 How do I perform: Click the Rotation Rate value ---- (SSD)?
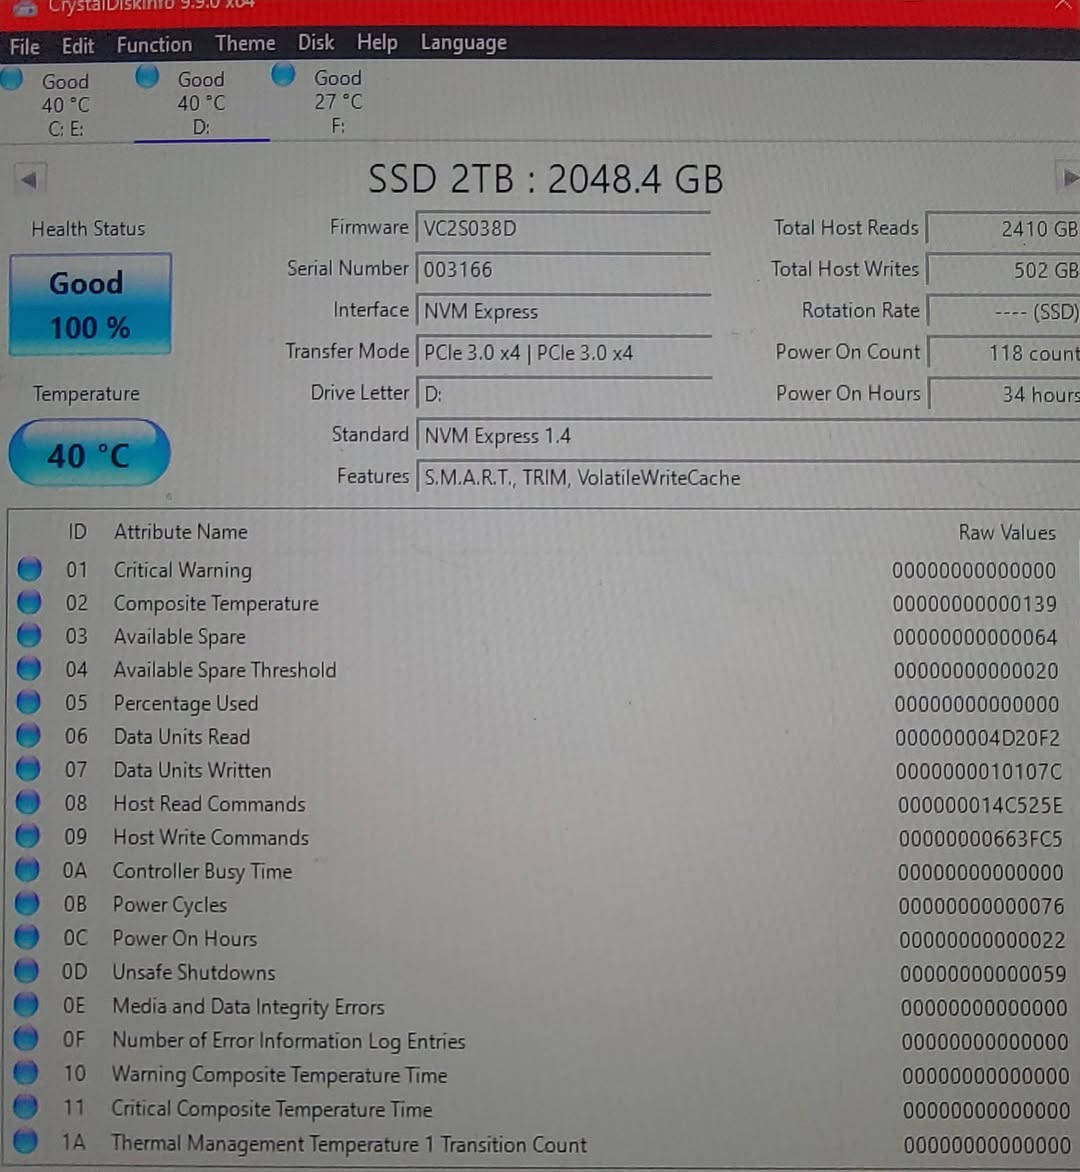[x=1003, y=311]
